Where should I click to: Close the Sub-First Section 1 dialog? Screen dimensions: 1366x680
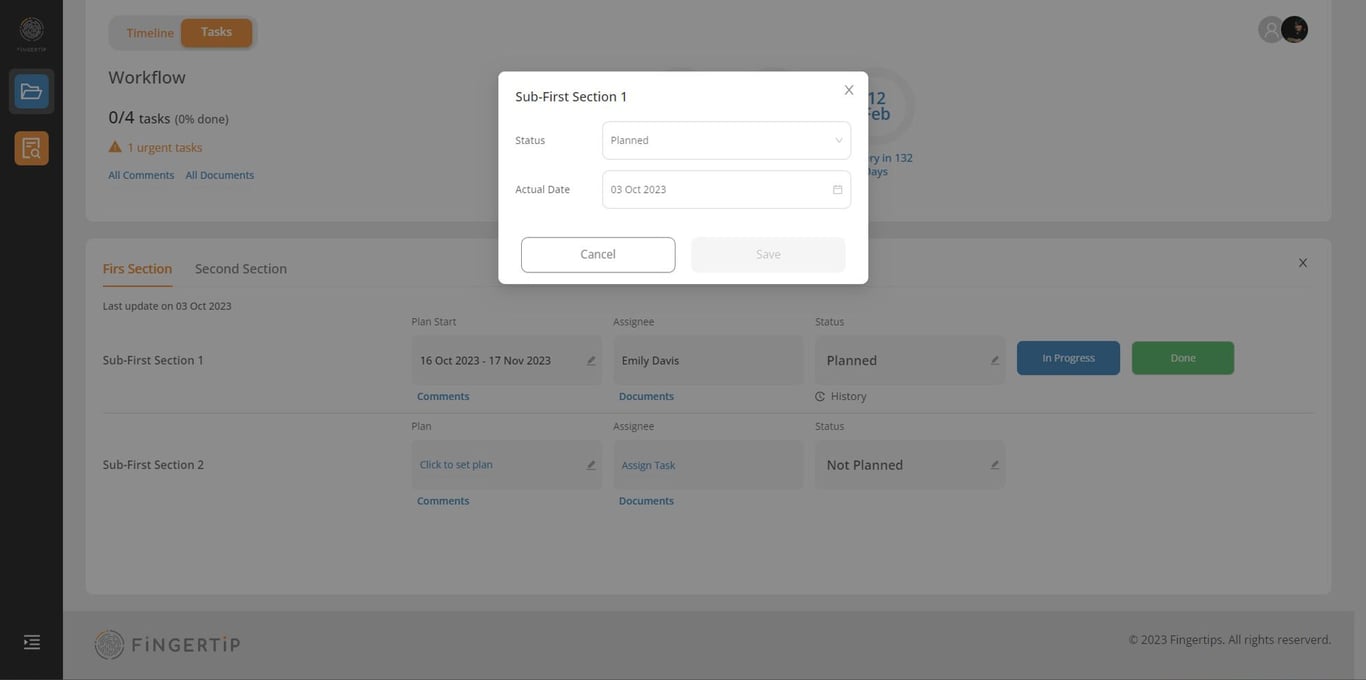click(849, 90)
